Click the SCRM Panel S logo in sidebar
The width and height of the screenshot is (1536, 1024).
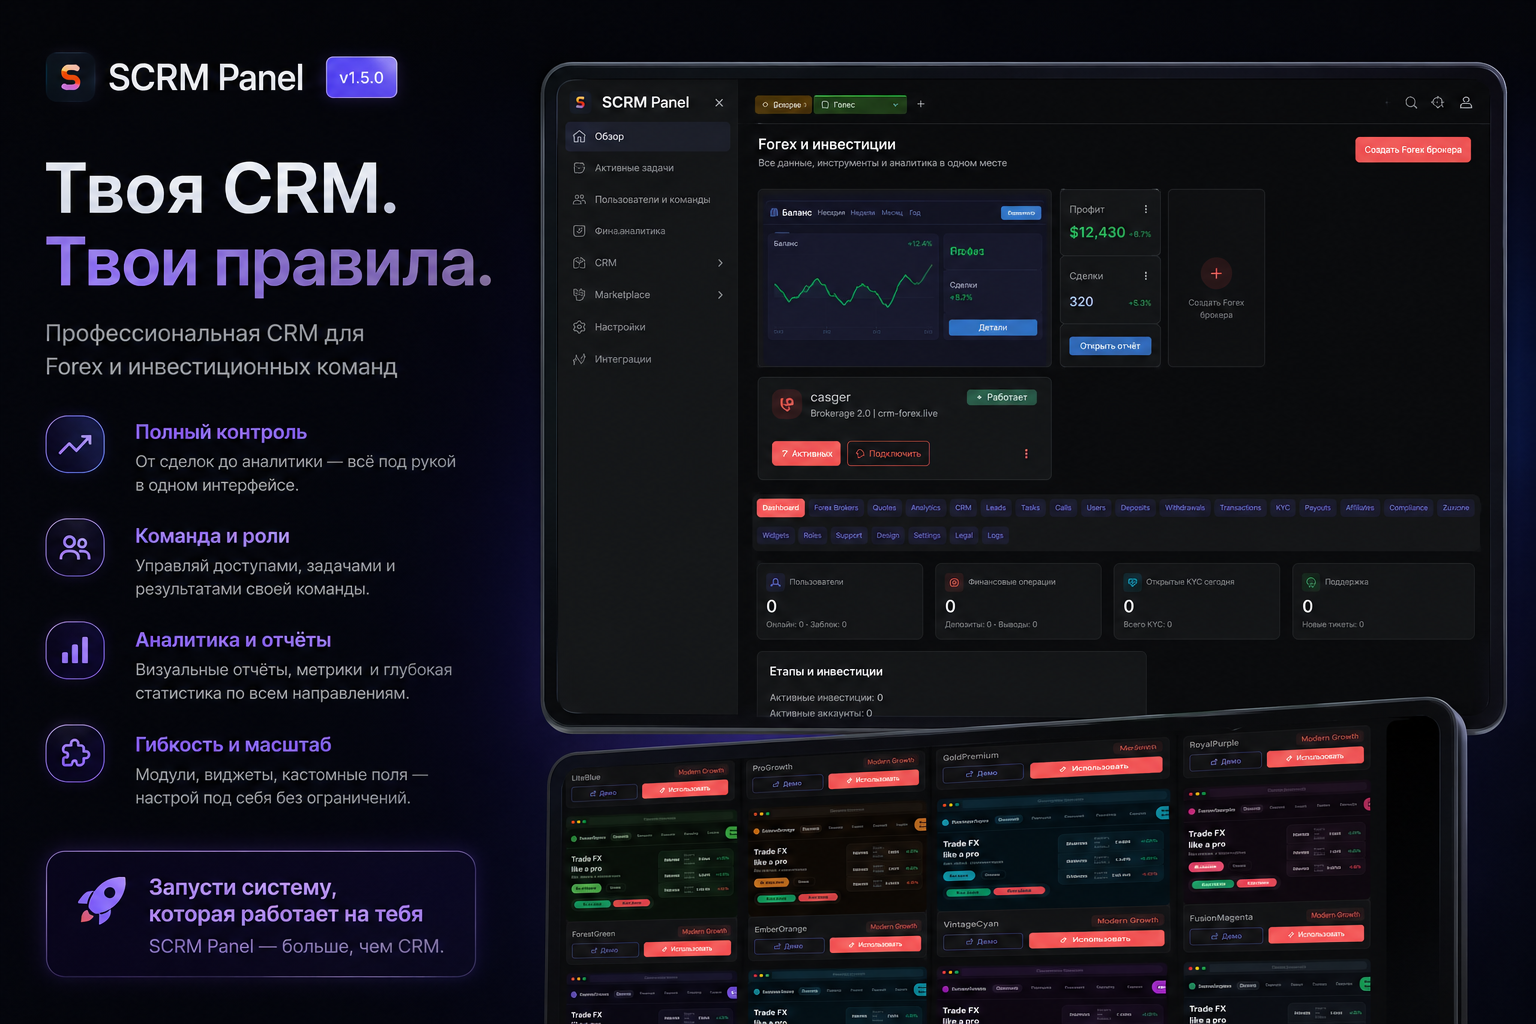tap(580, 102)
